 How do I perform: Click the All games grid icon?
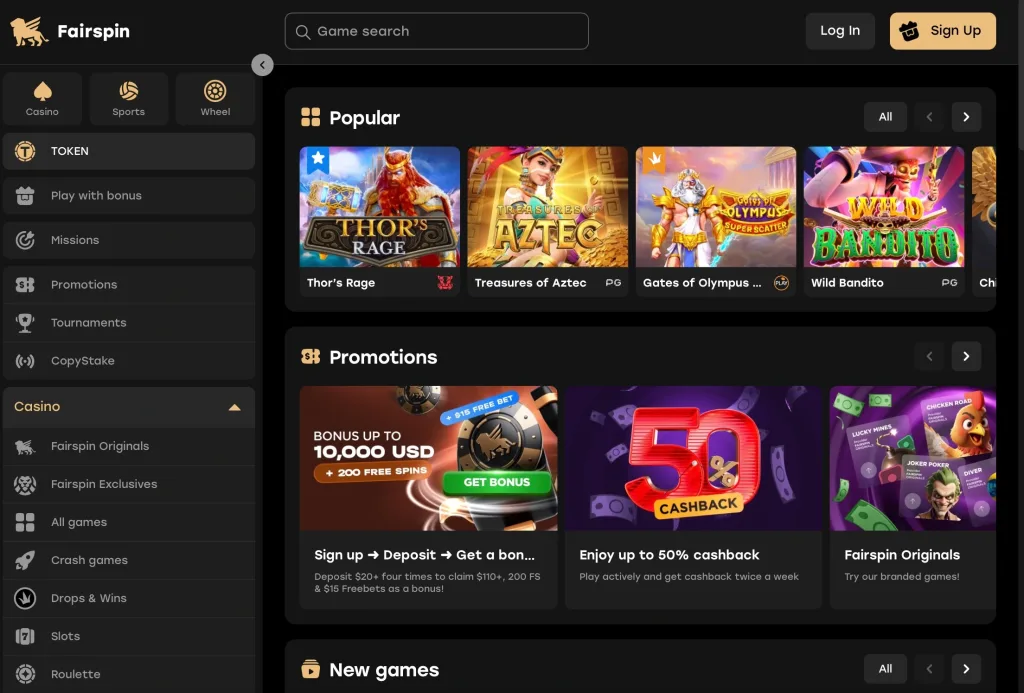(x=25, y=523)
